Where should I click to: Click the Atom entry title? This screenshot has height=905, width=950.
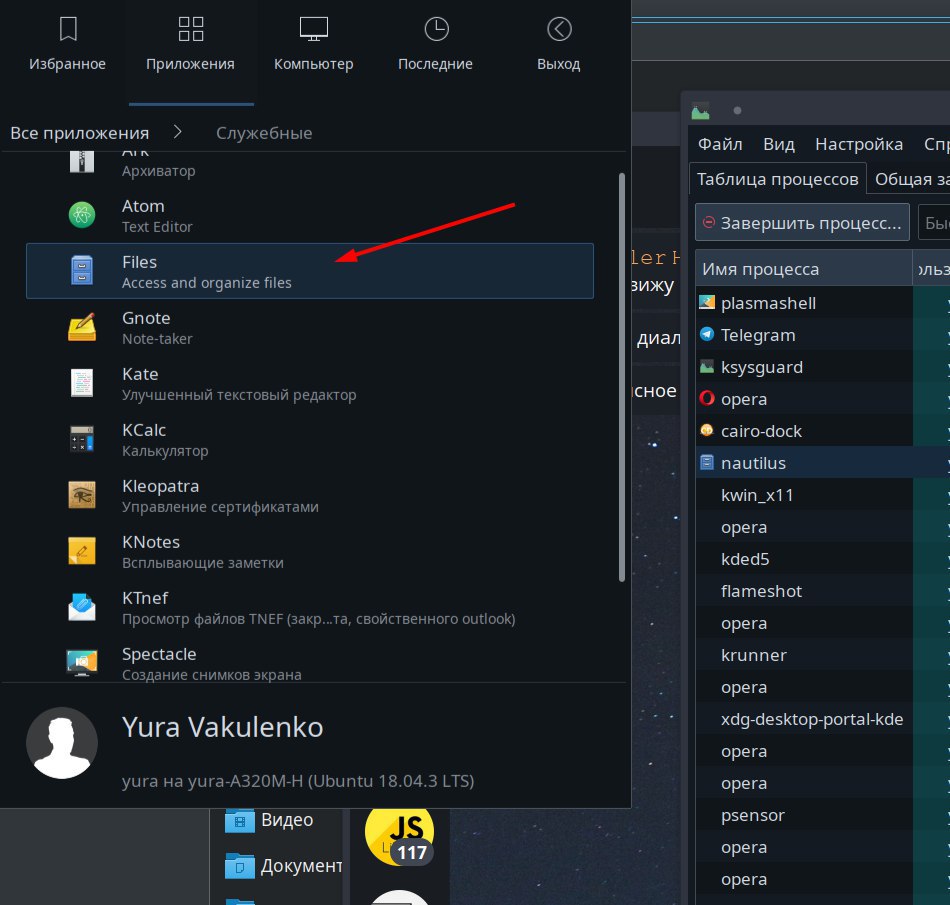143,206
